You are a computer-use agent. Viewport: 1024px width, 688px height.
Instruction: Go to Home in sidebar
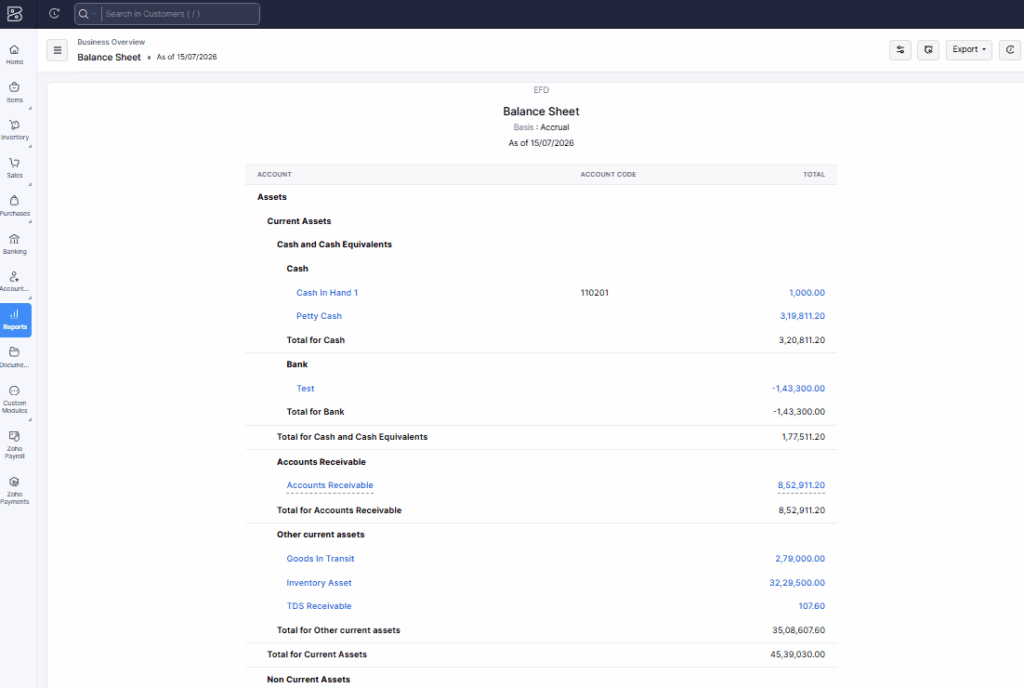pyautogui.click(x=14, y=55)
